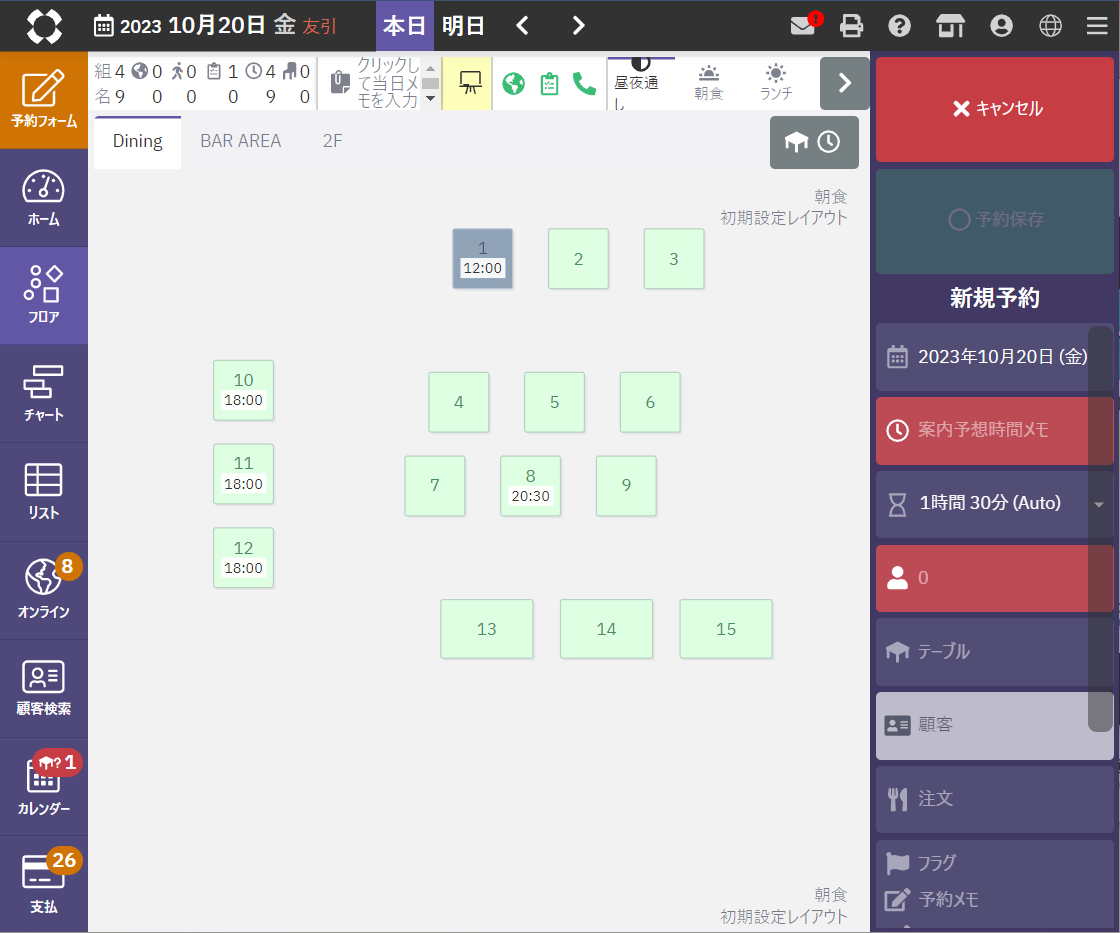Expand the 1時間 30分 duration dropdown
This screenshot has width=1120, height=933.
coord(994,503)
